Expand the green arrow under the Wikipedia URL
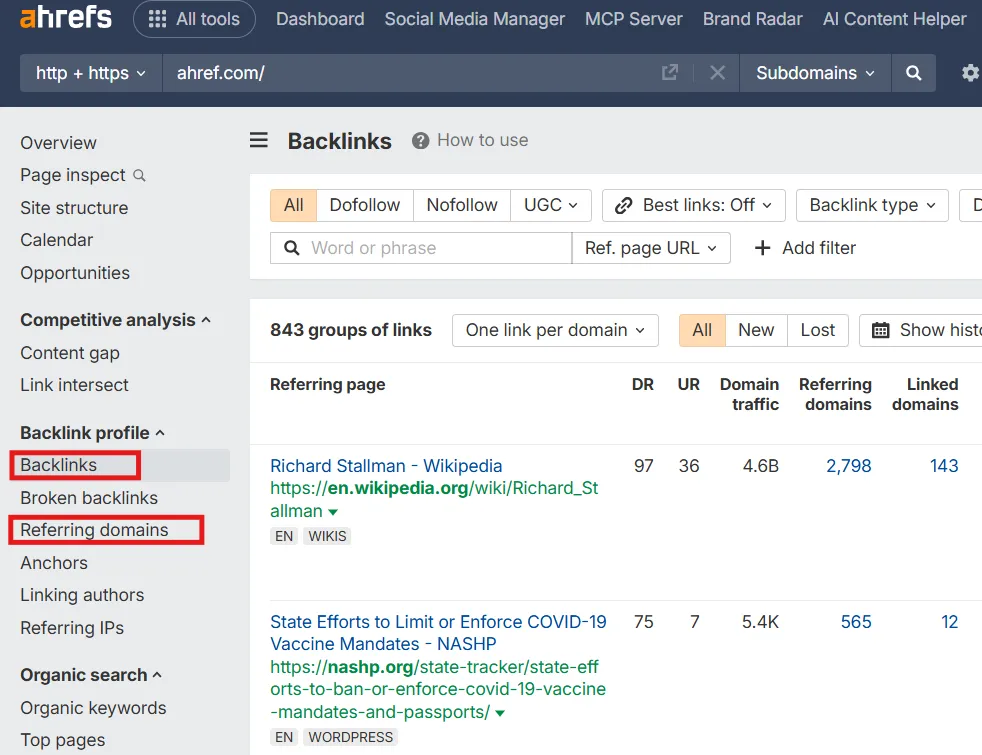982x755 pixels. 332,511
